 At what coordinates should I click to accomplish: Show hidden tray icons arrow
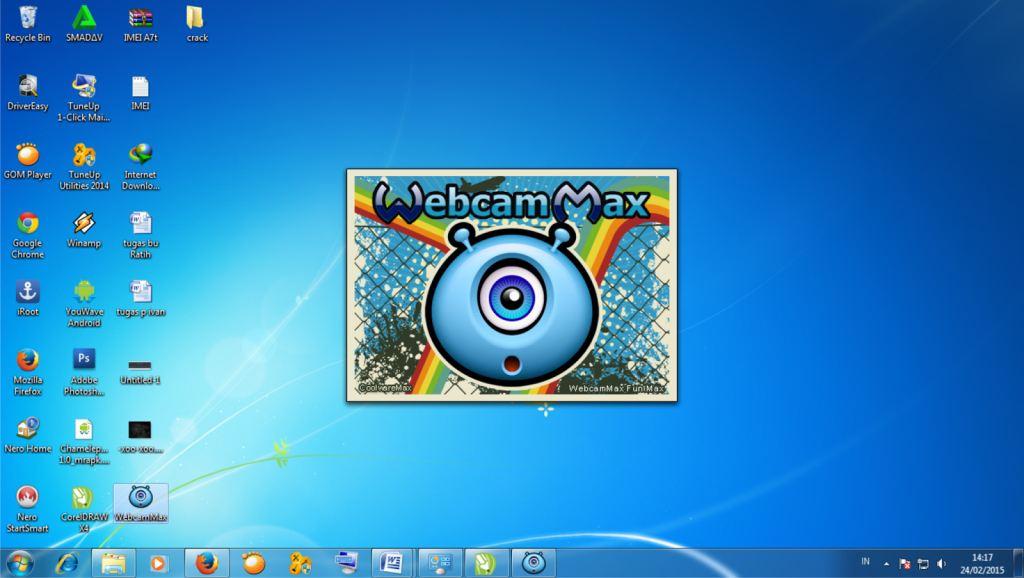click(886, 564)
